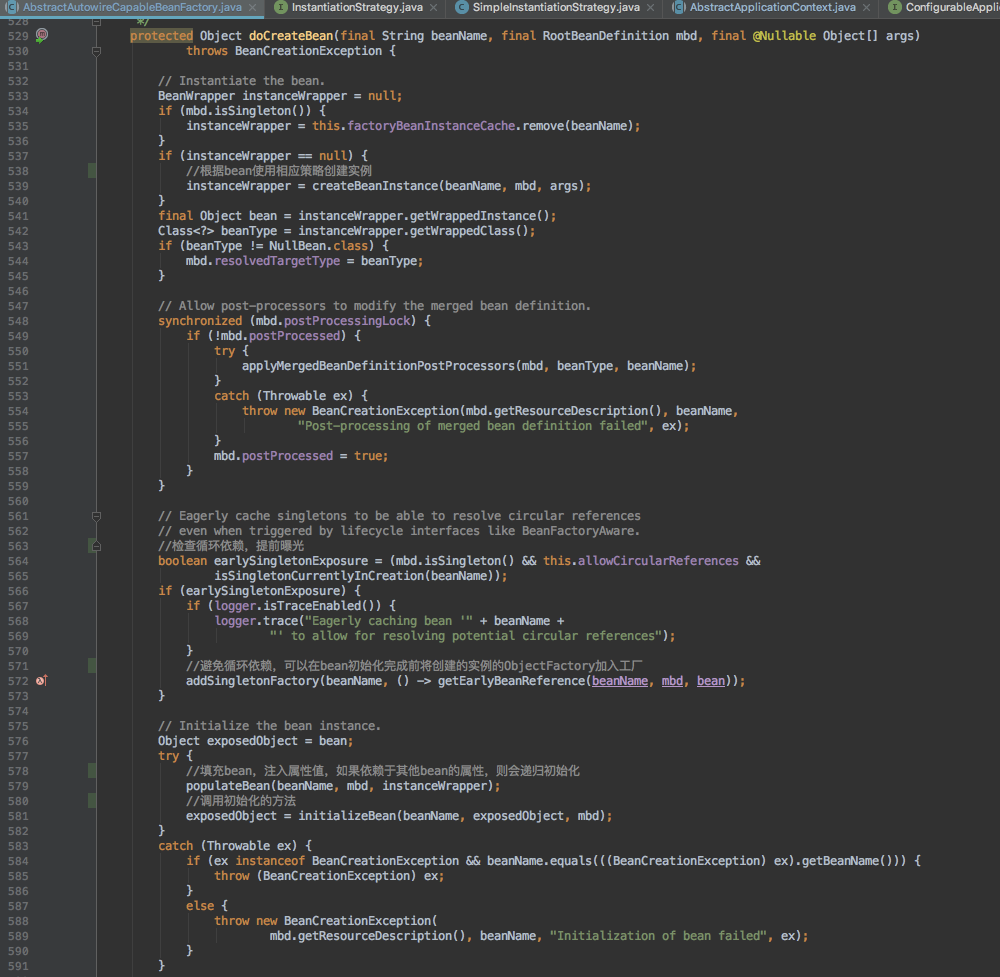Viewport: 1000px width, 977px height.
Task: Close the InstantiationStrategy.java tab
Action: (433, 8)
